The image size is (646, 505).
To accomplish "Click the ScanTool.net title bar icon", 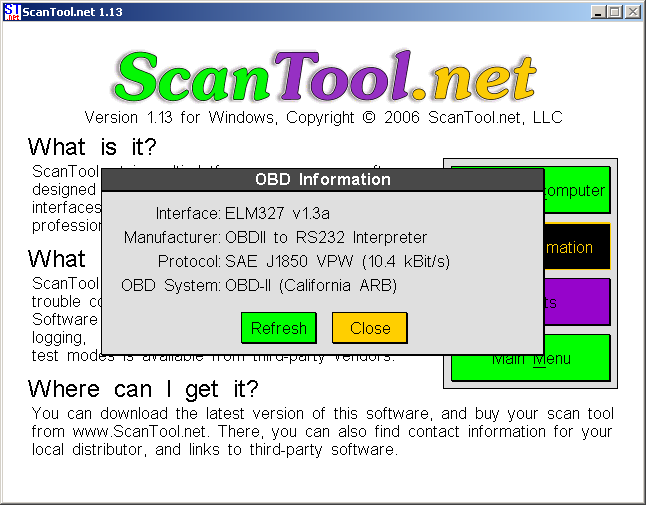I will point(12,12).
